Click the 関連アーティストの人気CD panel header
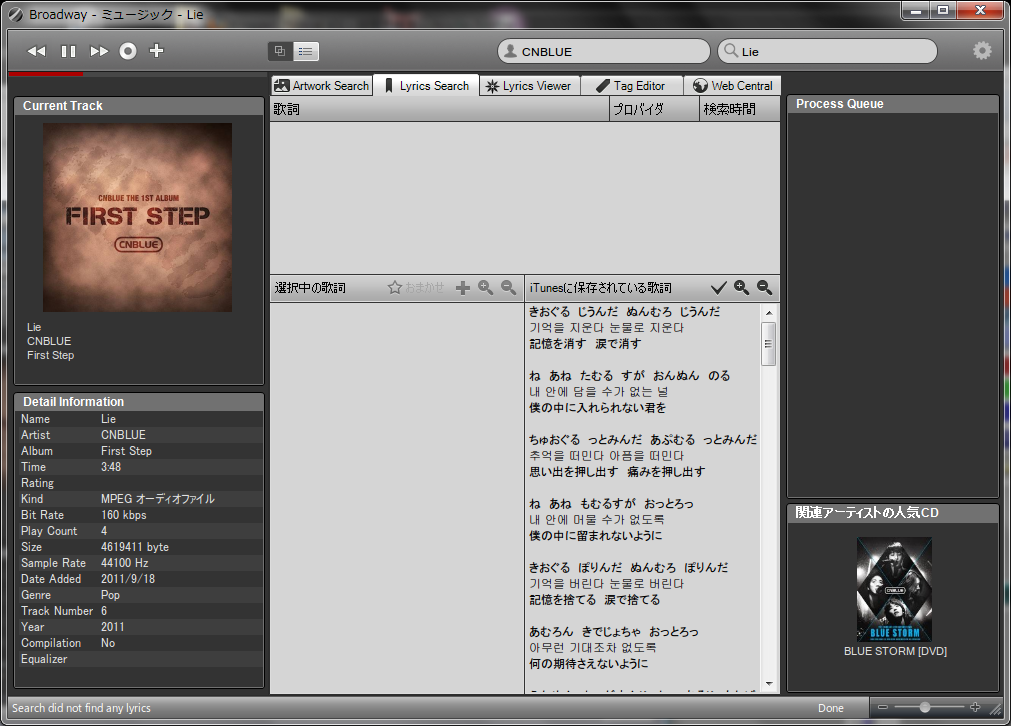 click(x=893, y=513)
